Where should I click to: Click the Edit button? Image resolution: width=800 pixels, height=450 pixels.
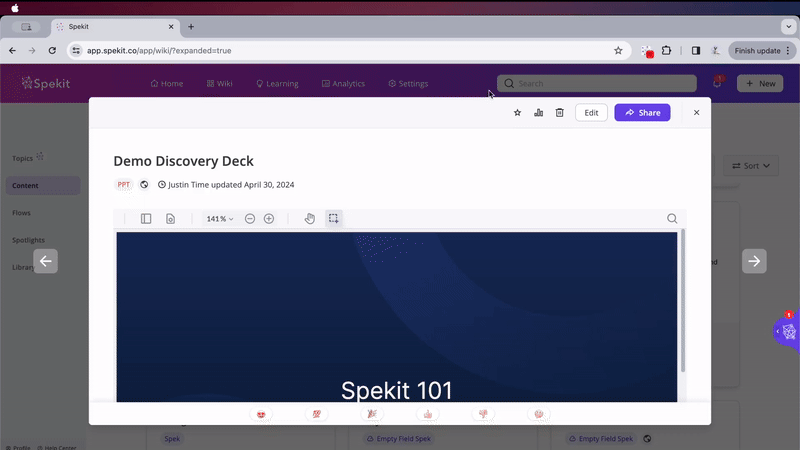point(591,113)
